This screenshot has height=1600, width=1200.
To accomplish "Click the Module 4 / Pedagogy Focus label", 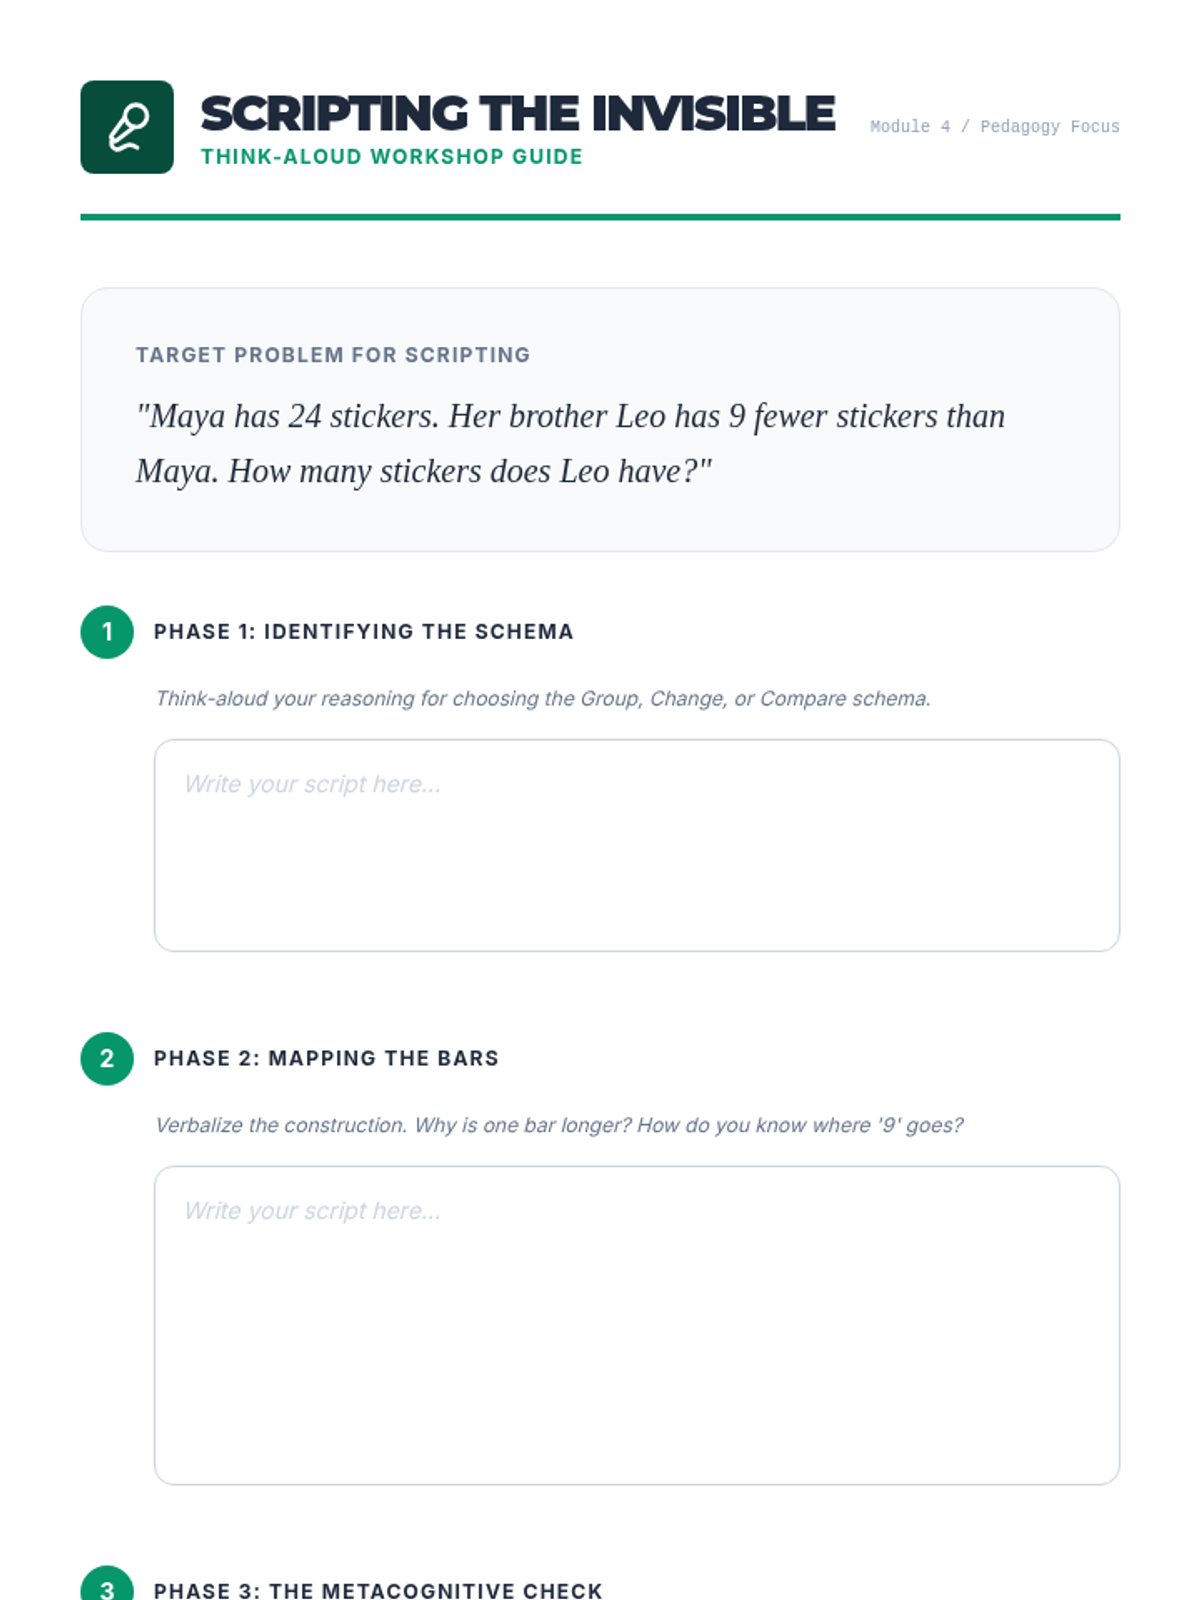I will tap(995, 127).
